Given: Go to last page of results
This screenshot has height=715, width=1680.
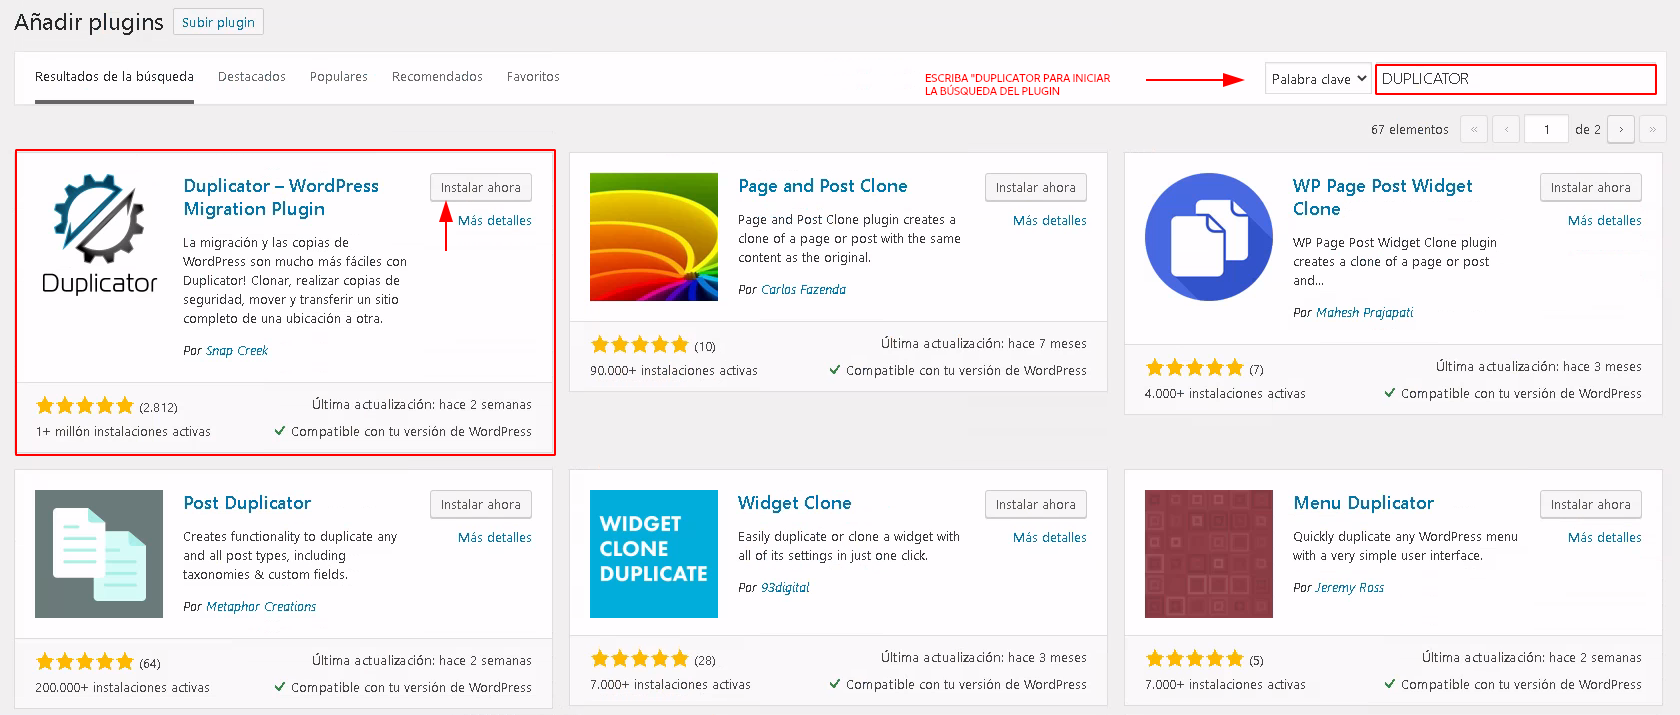Looking at the screenshot, I should (x=1653, y=129).
